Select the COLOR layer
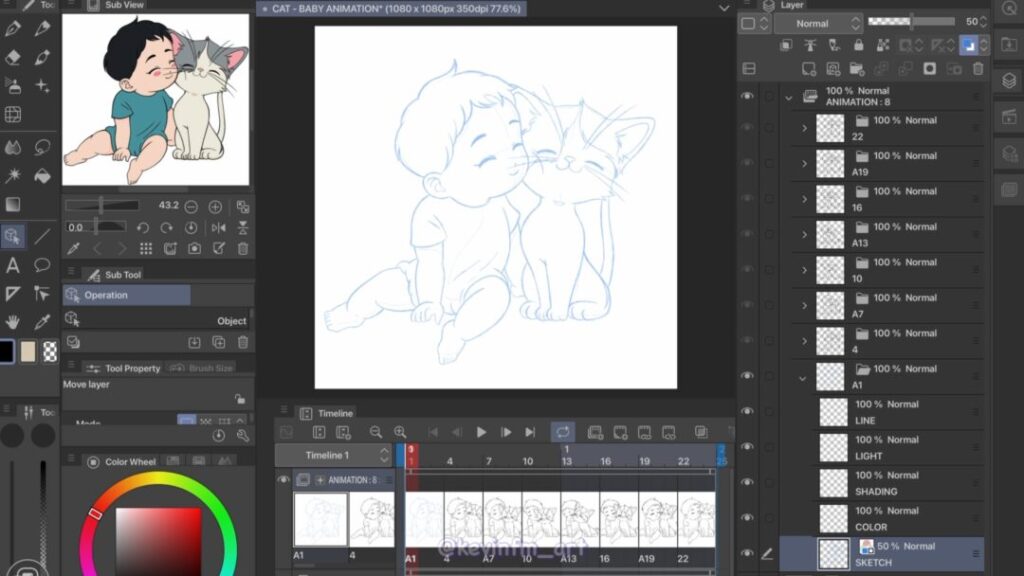 point(900,518)
